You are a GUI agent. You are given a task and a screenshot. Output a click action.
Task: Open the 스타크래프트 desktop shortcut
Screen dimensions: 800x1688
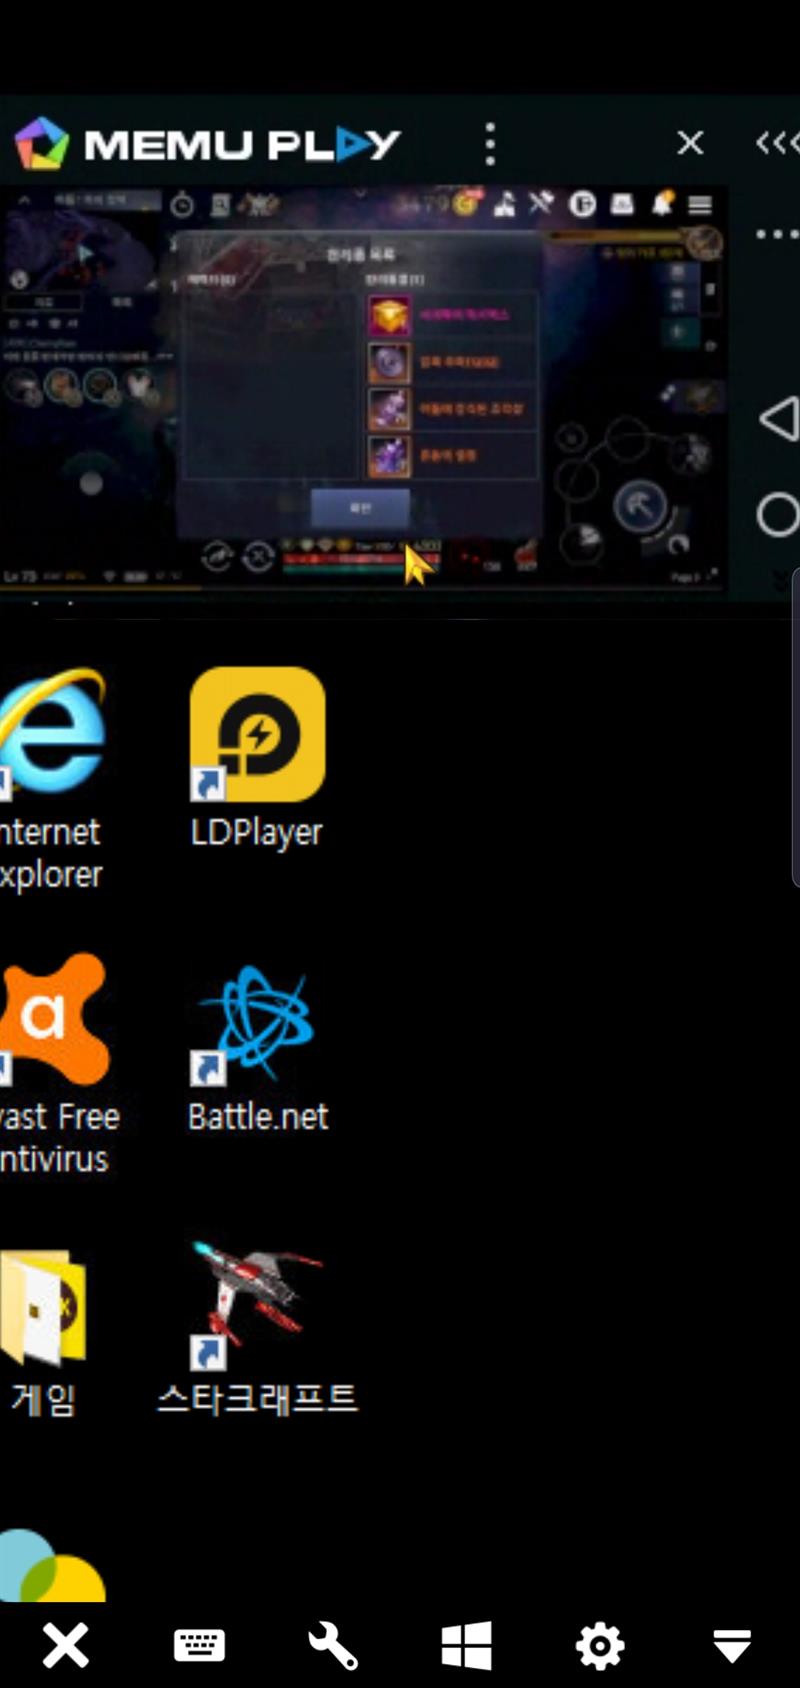point(257,1328)
